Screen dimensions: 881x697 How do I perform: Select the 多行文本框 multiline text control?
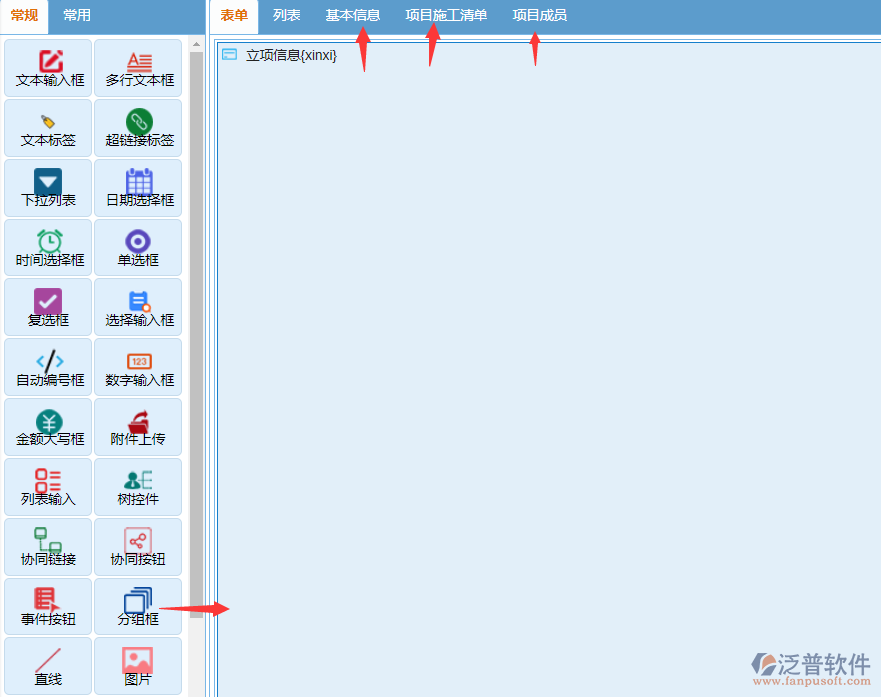pos(138,68)
